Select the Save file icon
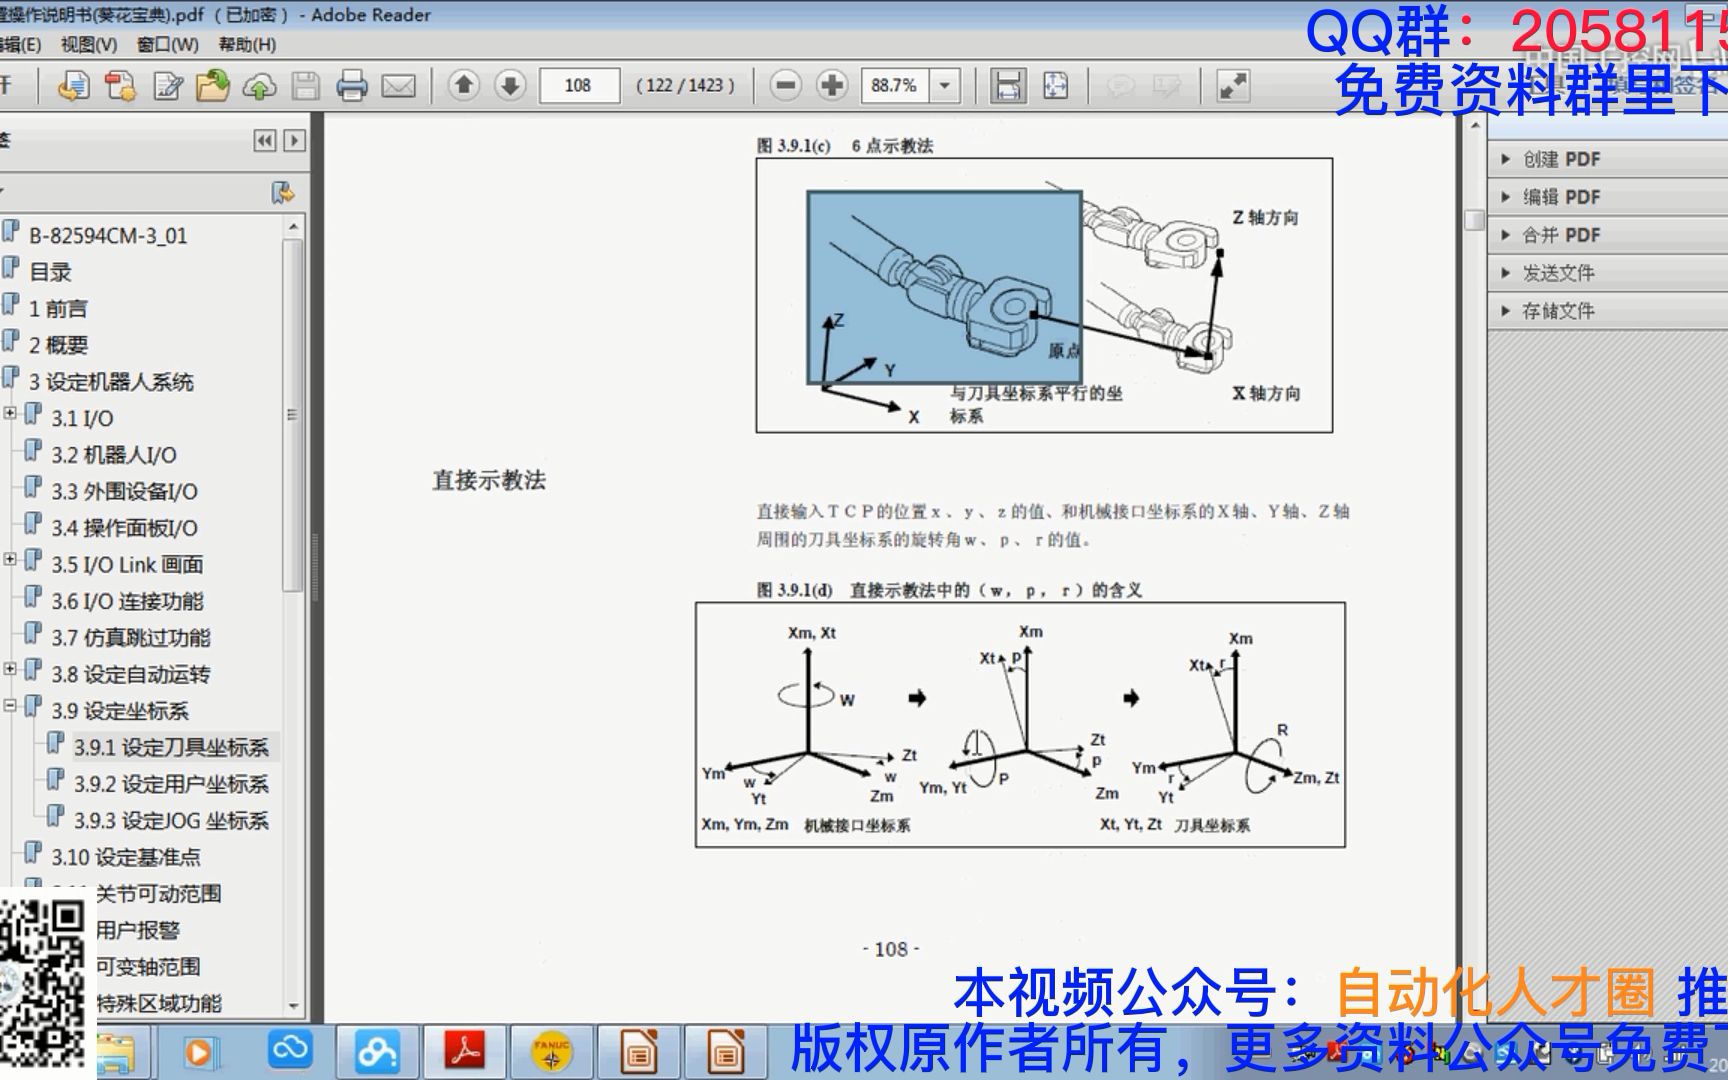This screenshot has height=1080, width=1728. coord(303,86)
